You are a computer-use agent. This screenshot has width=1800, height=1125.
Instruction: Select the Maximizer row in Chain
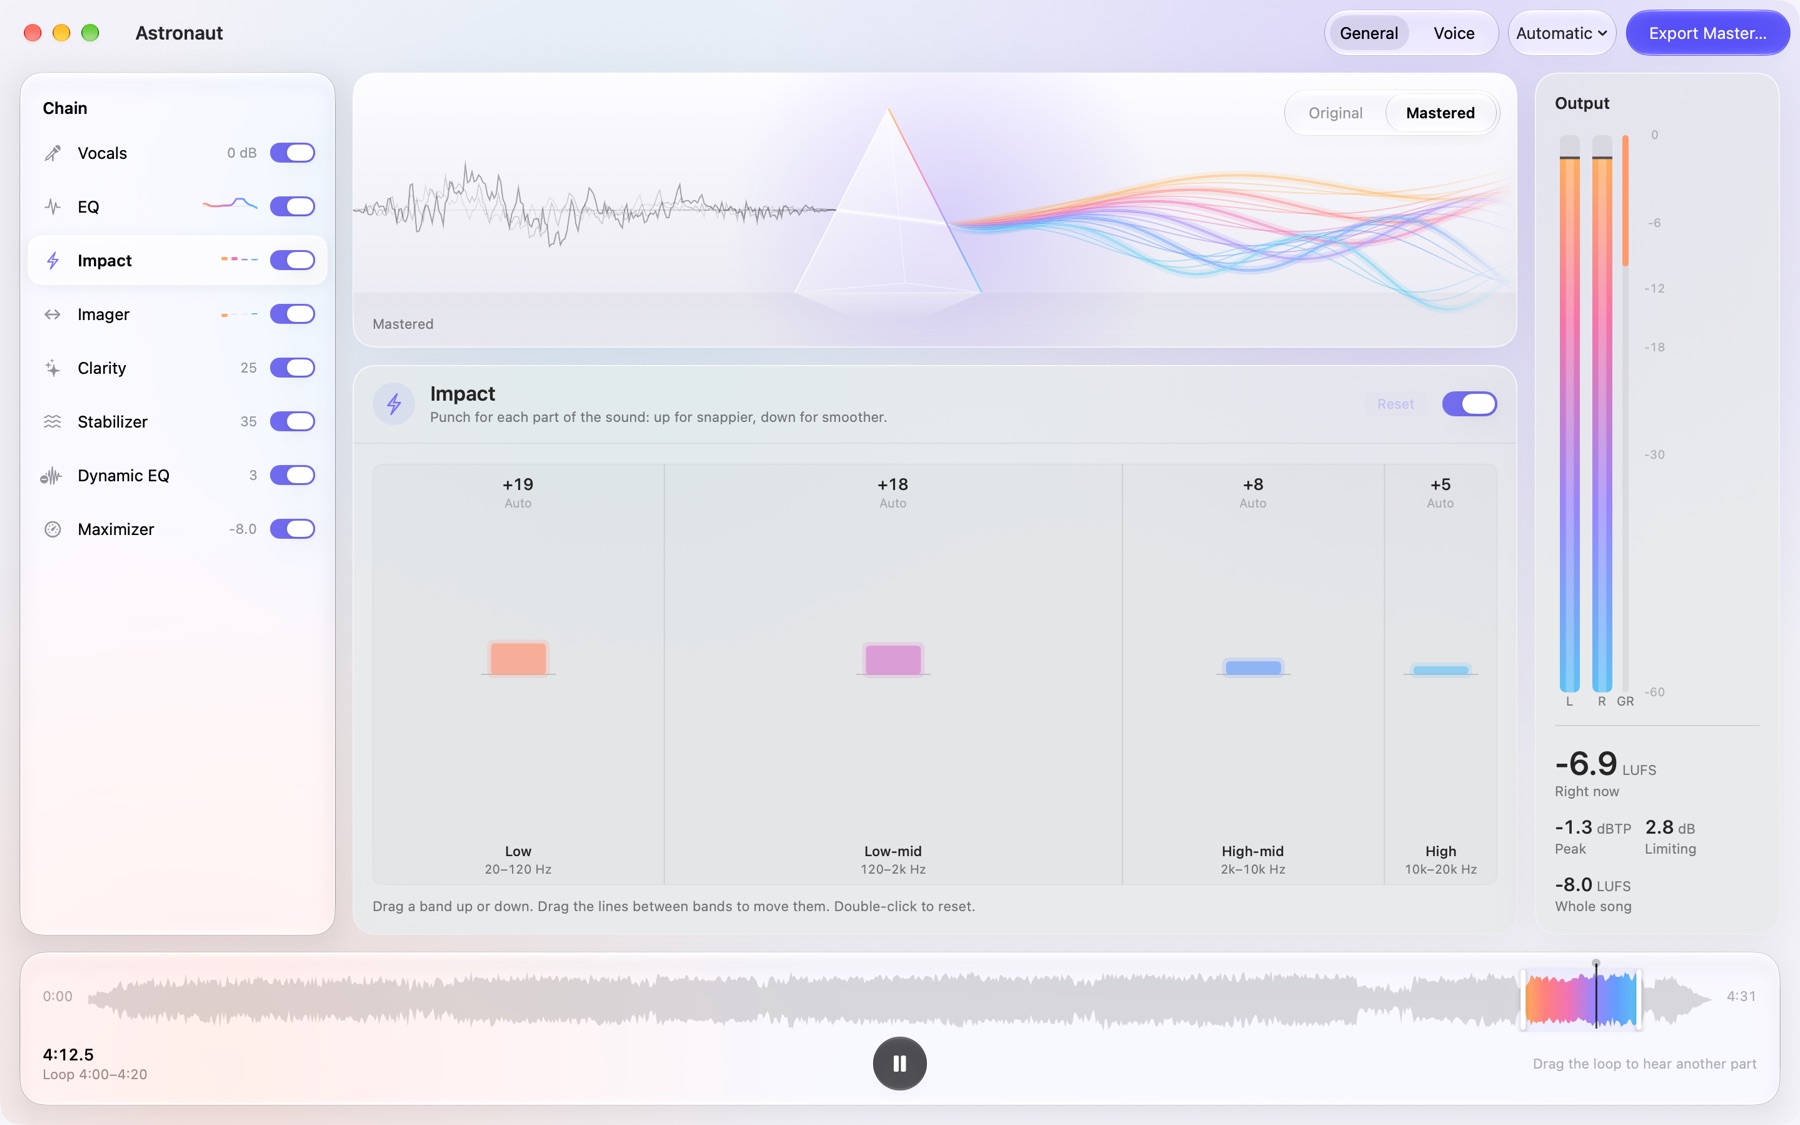pyautogui.click(x=178, y=529)
